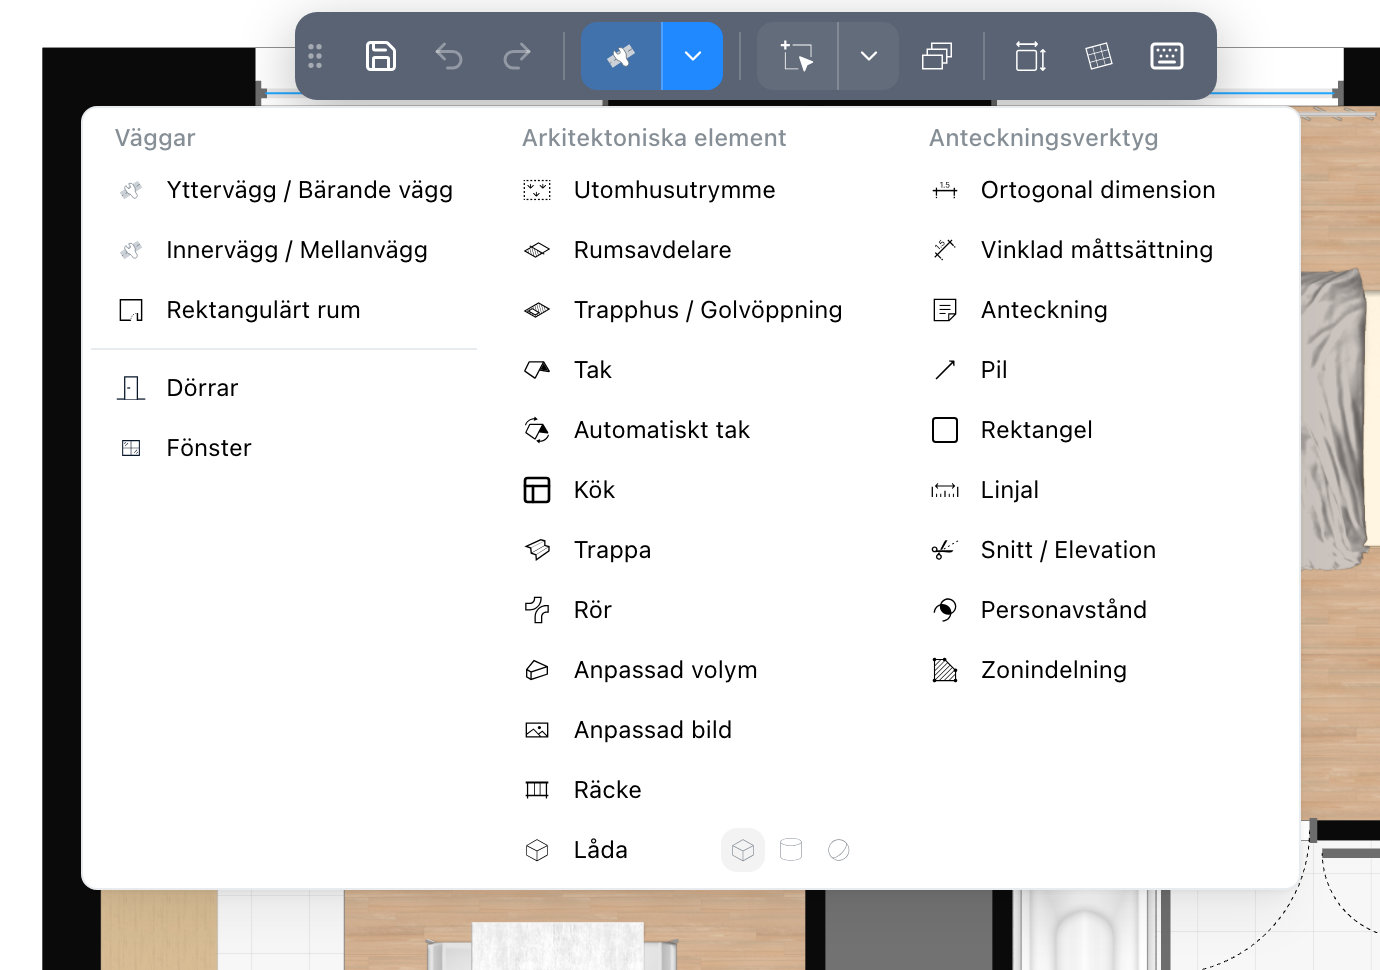Viewport: 1380px width, 970px height.
Task: Choose the Rumsavdelare tool
Action: pos(628,250)
